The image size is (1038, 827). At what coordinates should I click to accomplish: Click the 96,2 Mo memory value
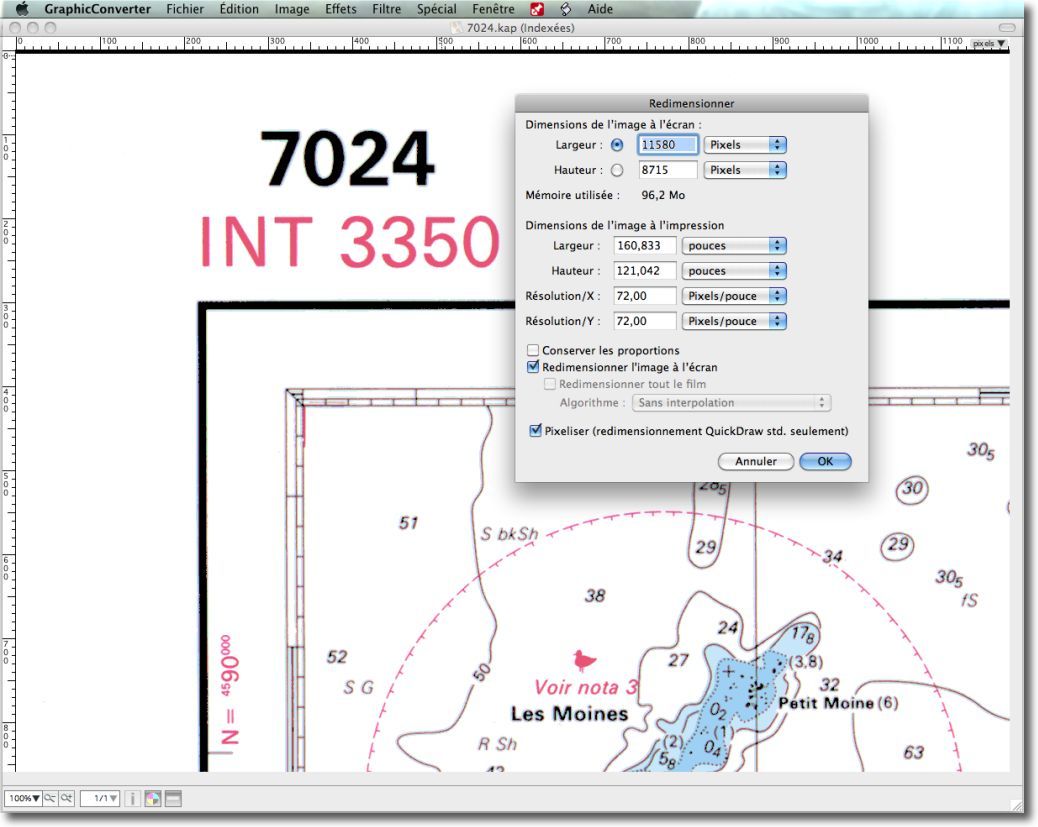pos(663,195)
